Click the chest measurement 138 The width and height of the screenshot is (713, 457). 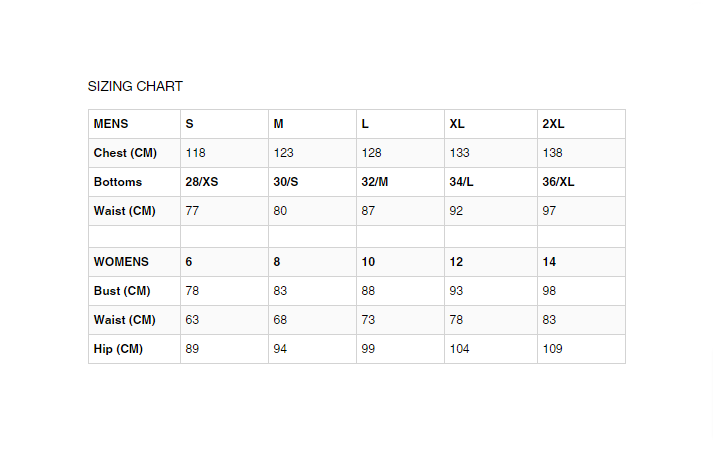pyautogui.click(x=552, y=153)
